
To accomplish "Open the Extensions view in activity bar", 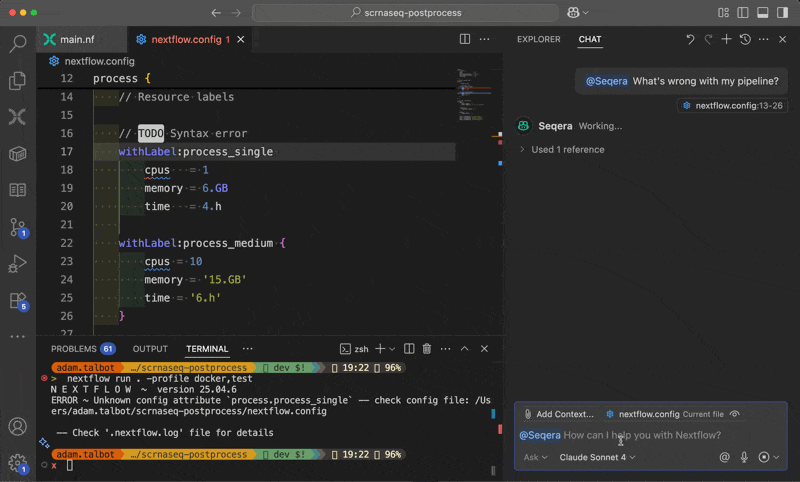I will pyautogui.click(x=17, y=300).
